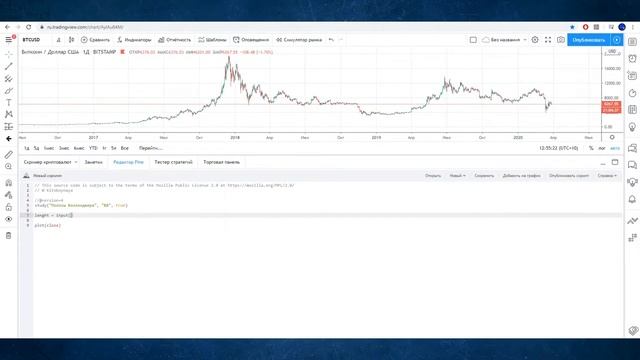Image resolution: width=640 pixels, height=360 pixels.
Task: Open the watchlist panel icon
Action: 632,42
